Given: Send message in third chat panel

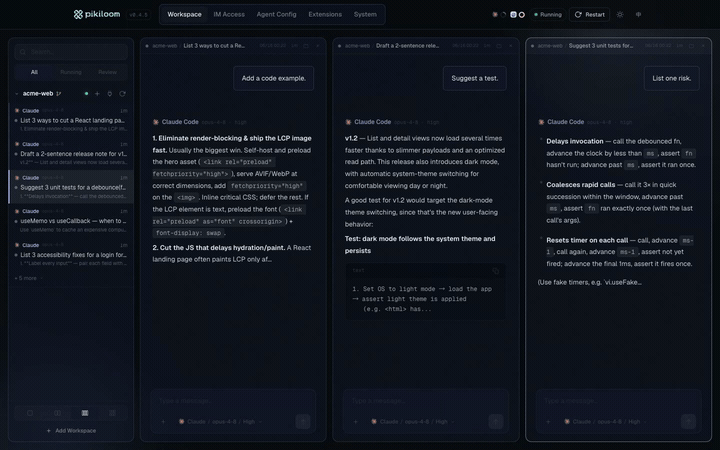Looking at the screenshot, I should pos(688,421).
